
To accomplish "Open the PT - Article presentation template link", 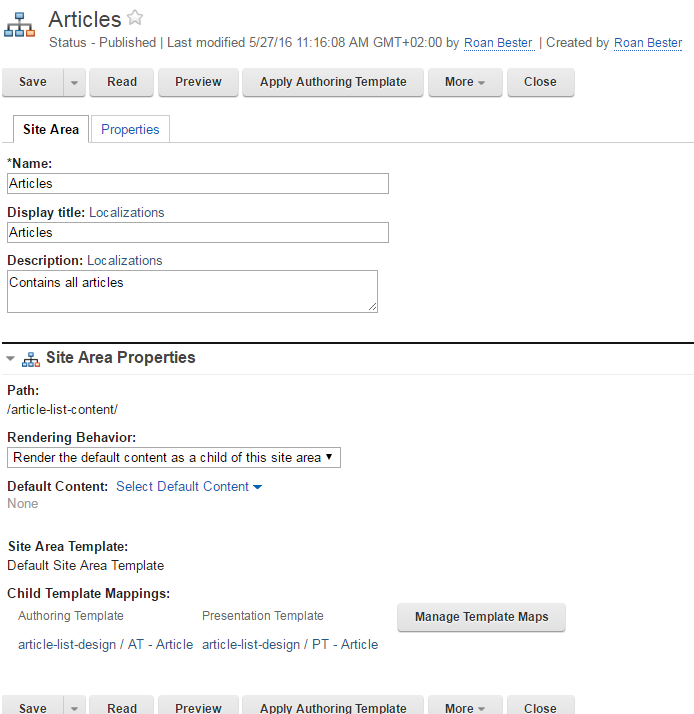I will point(290,645).
